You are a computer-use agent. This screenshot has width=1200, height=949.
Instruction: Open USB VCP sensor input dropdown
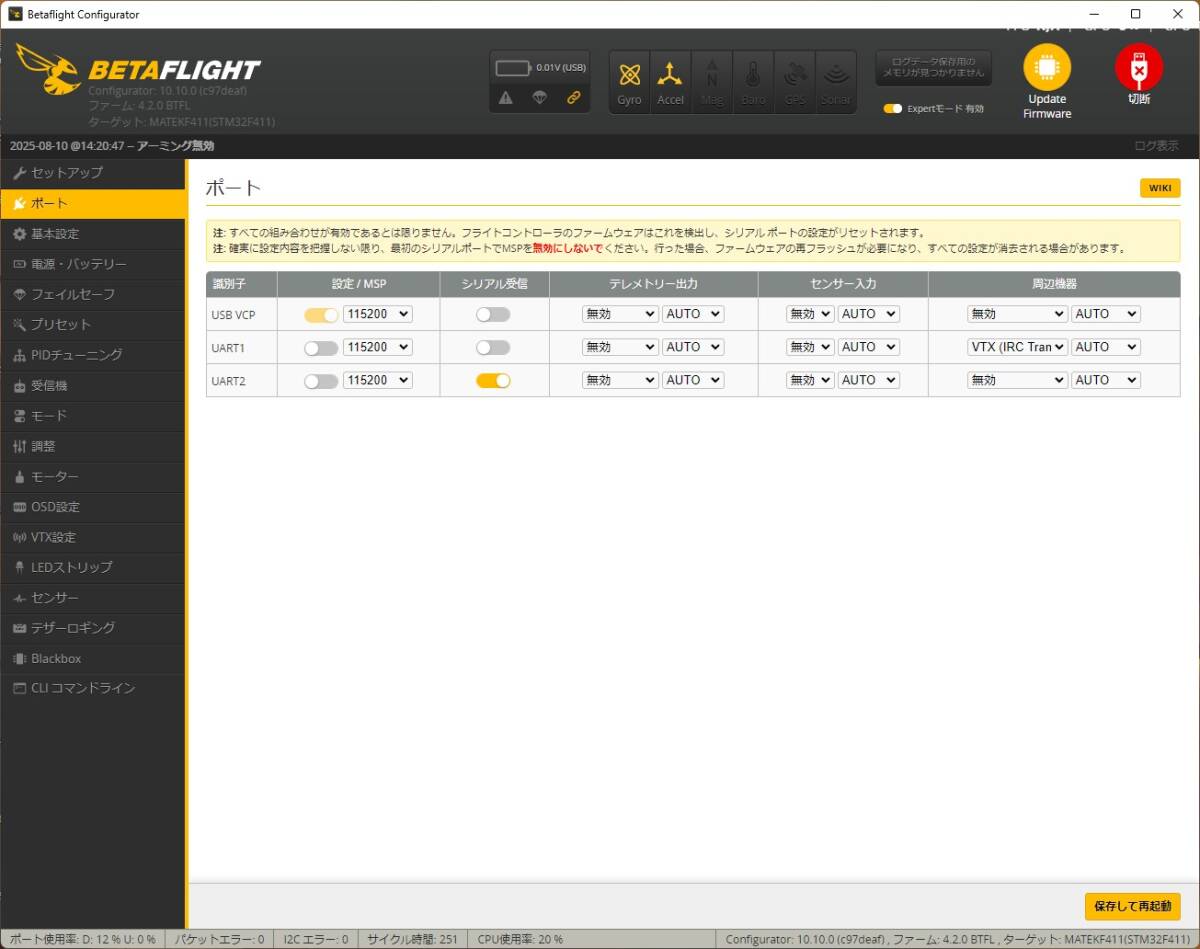[810, 314]
